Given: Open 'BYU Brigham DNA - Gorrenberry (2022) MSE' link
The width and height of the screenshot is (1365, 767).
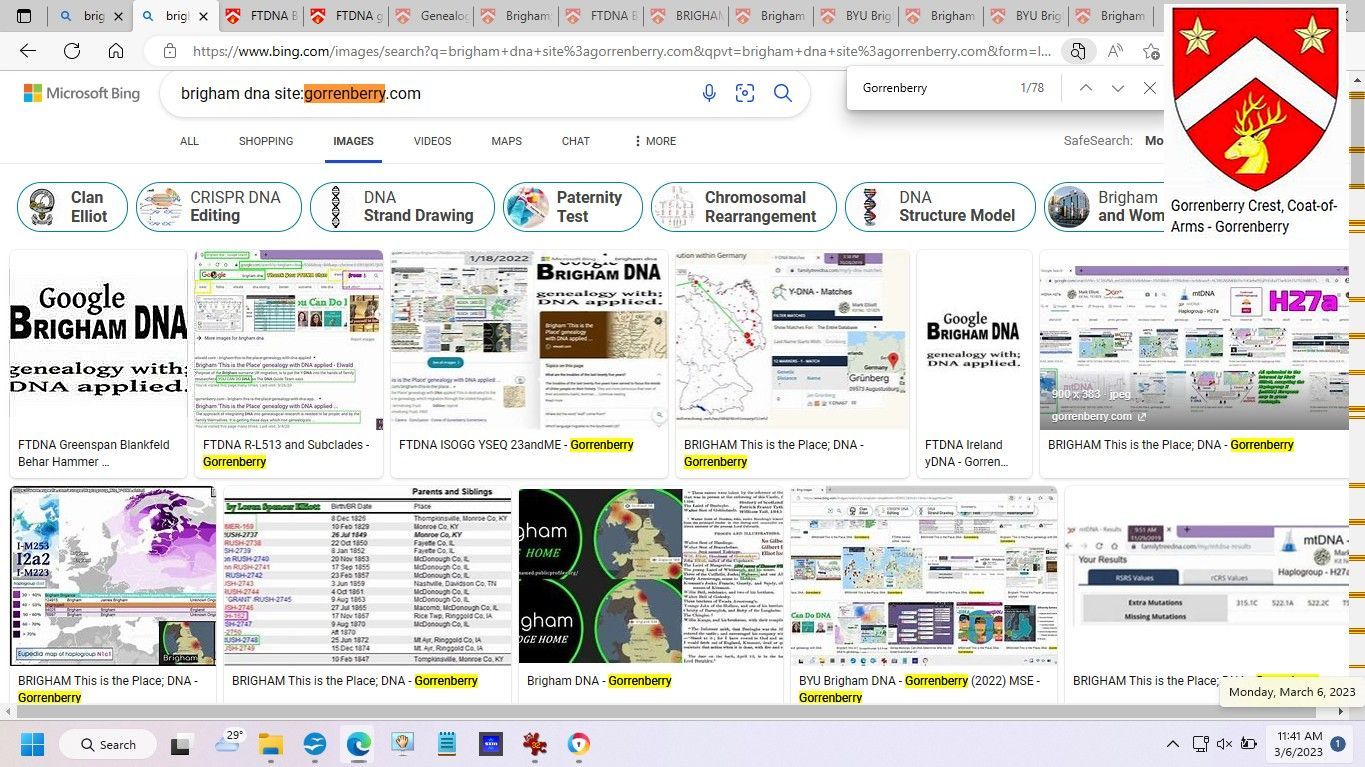Looking at the screenshot, I should tap(919, 688).
